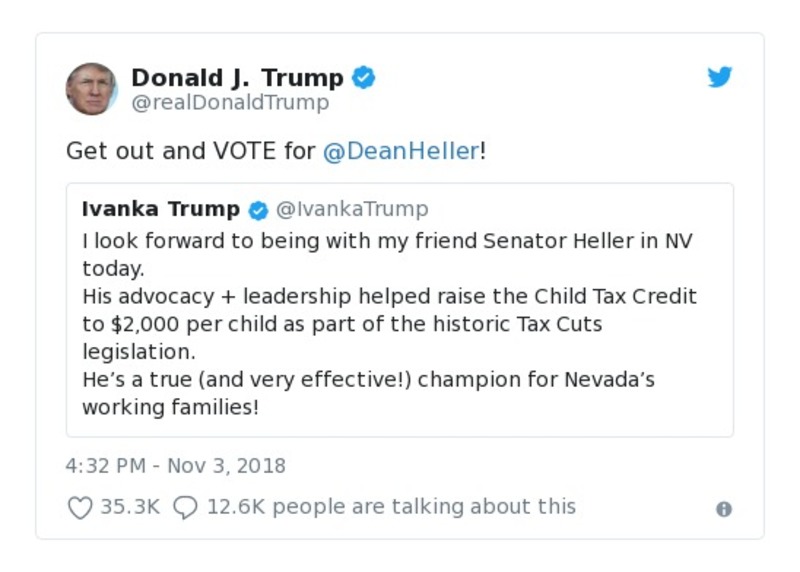Click the 35.3K likes count

[x=130, y=507]
